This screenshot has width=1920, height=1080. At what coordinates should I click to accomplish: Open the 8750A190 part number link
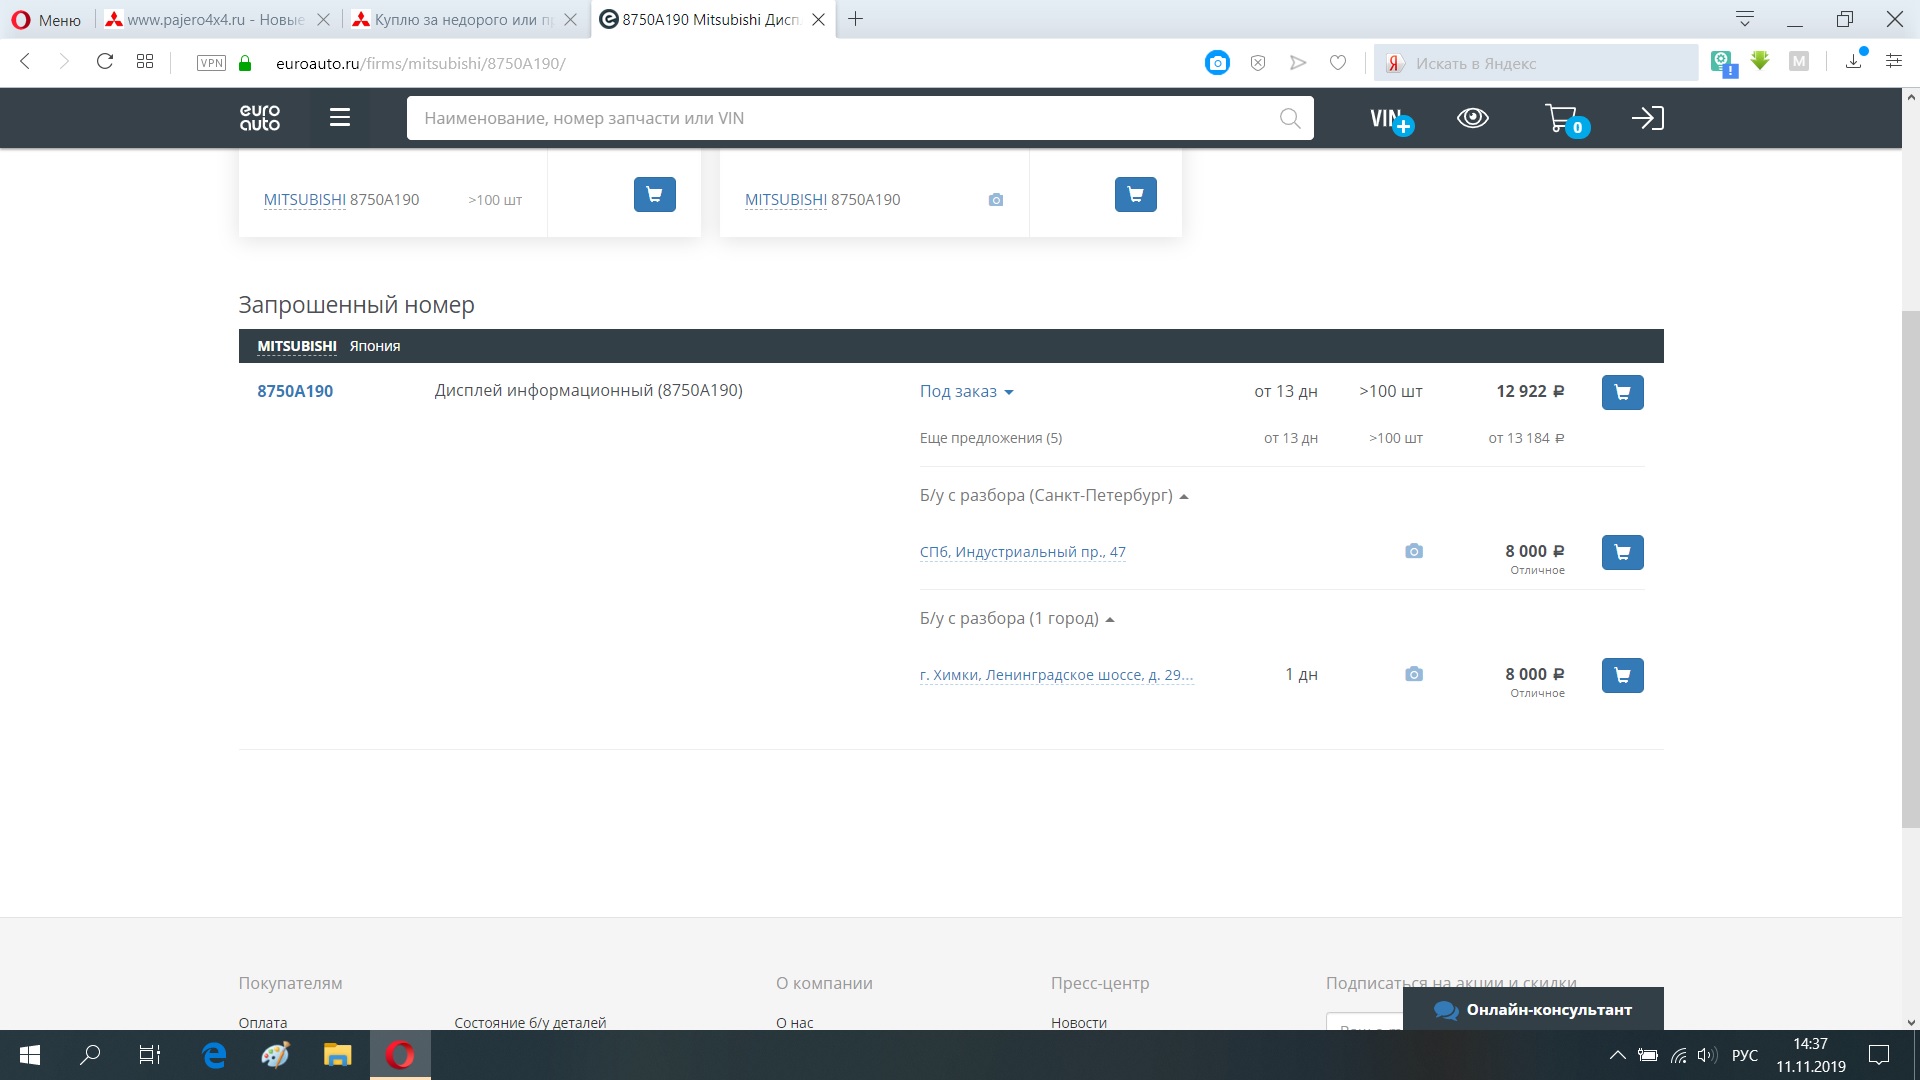point(295,392)
